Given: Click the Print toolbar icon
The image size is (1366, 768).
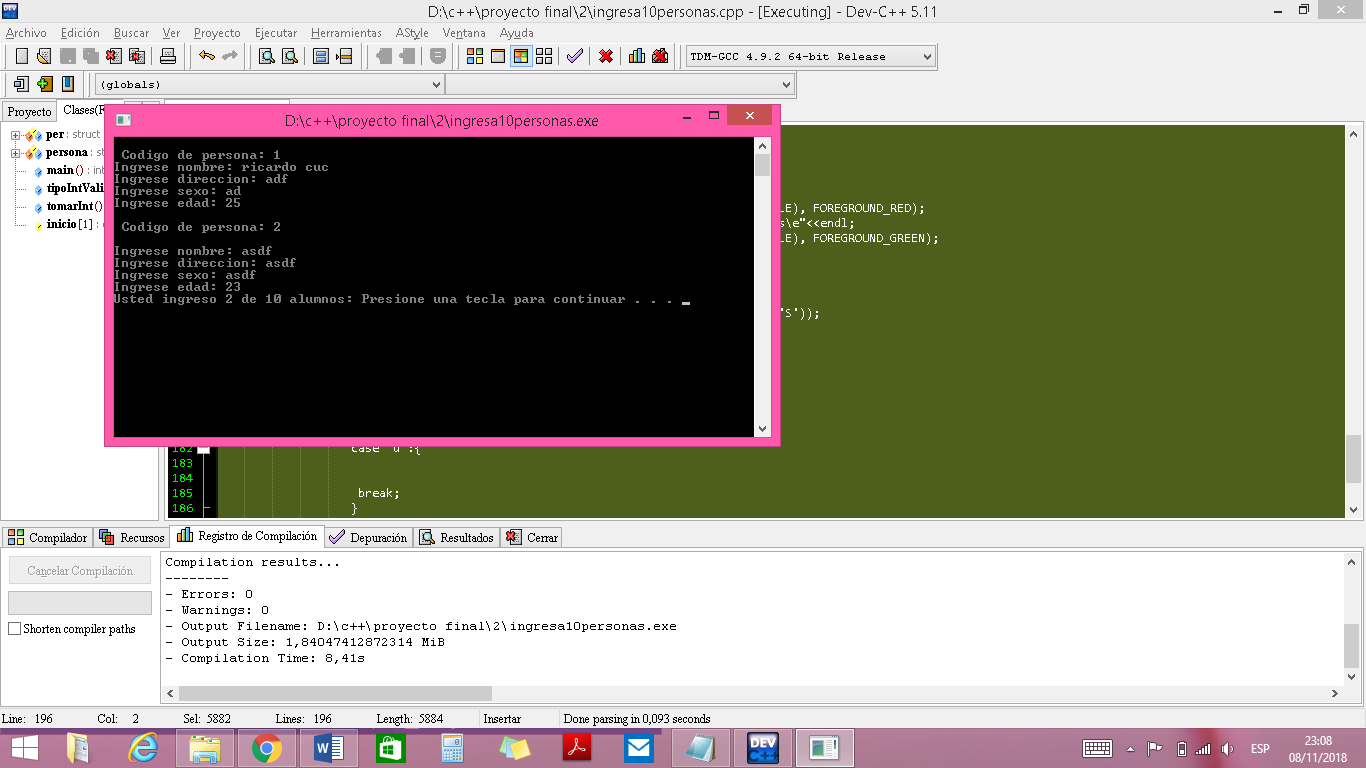Looking at the screenshot, I should pyautogui.click(x=169, y=56).
